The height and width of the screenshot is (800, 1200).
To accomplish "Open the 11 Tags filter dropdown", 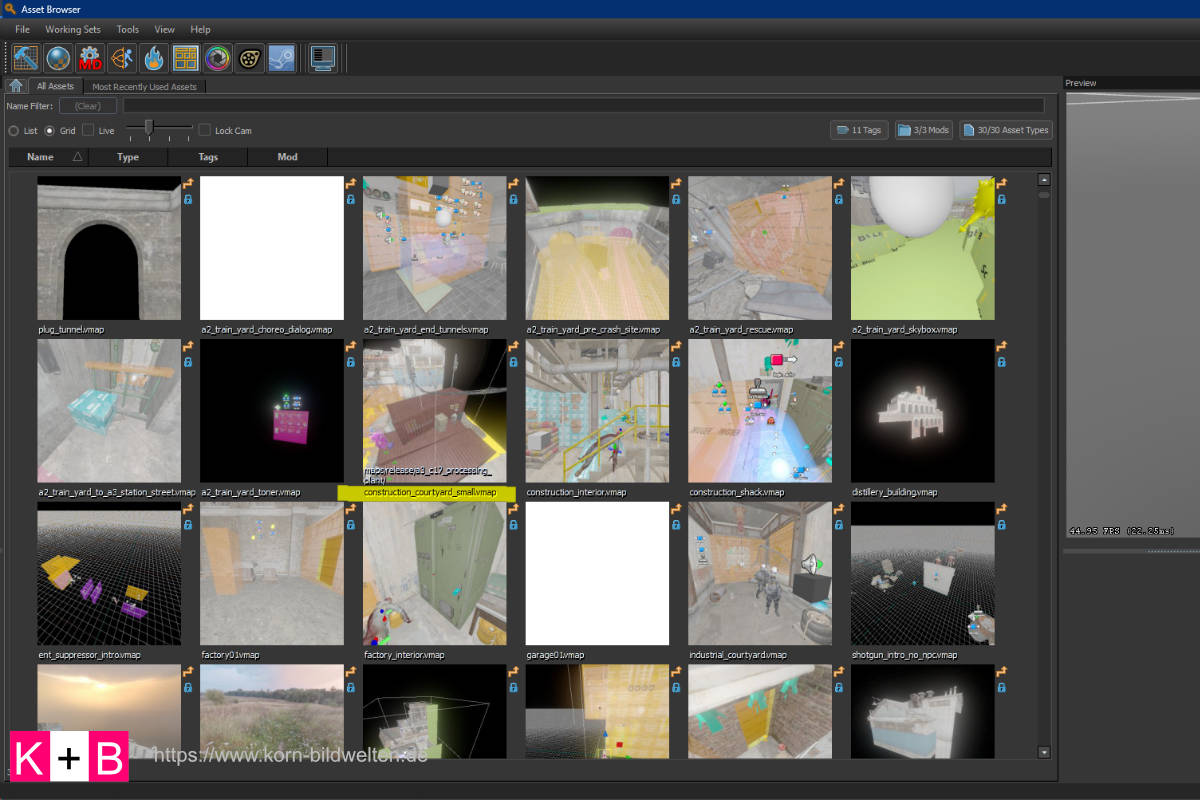I will coord(859,130).
